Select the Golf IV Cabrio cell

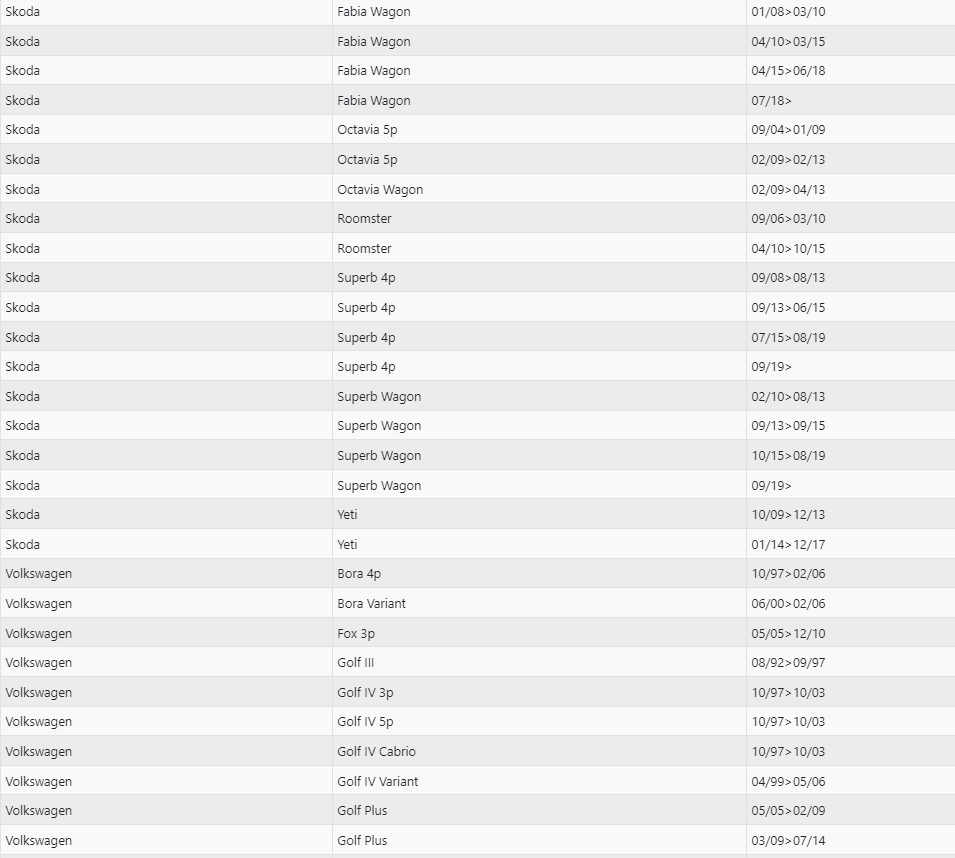point(376,751)
